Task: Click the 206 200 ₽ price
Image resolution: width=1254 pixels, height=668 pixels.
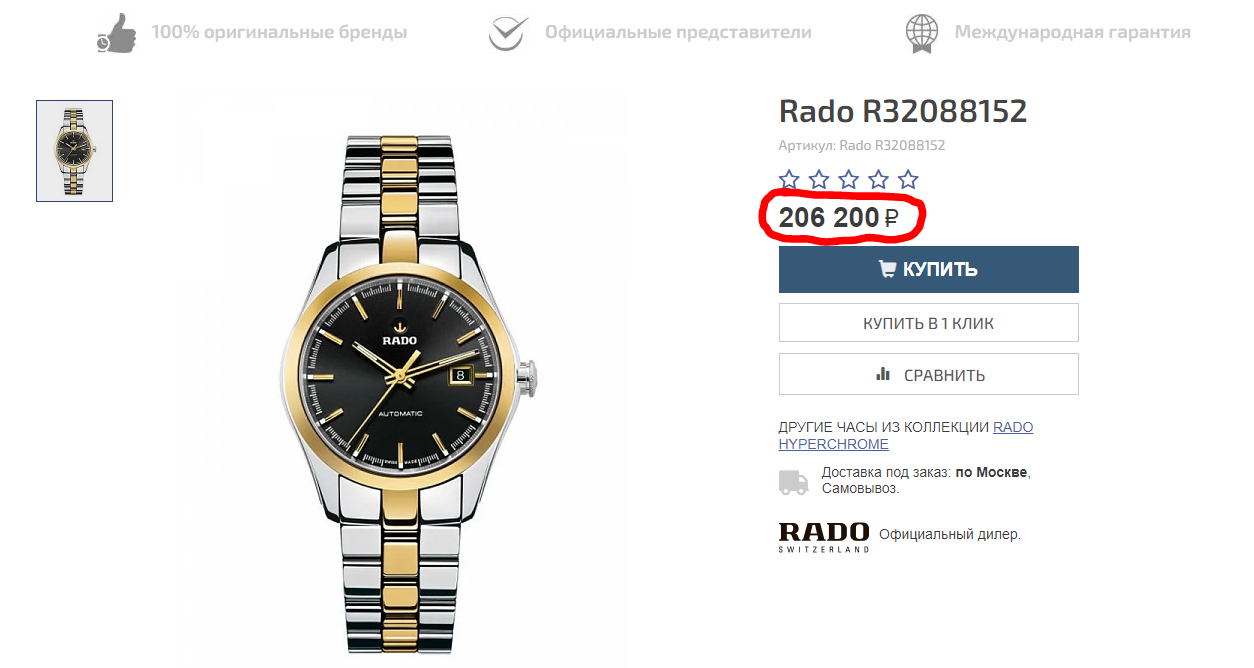Action: [838, 217]
